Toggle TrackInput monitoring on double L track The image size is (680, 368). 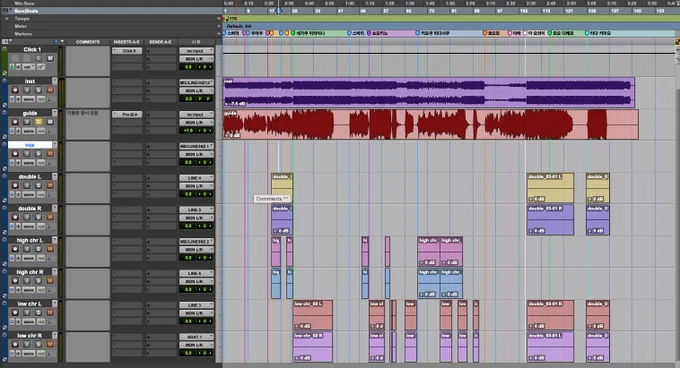[x=27, y=185]
